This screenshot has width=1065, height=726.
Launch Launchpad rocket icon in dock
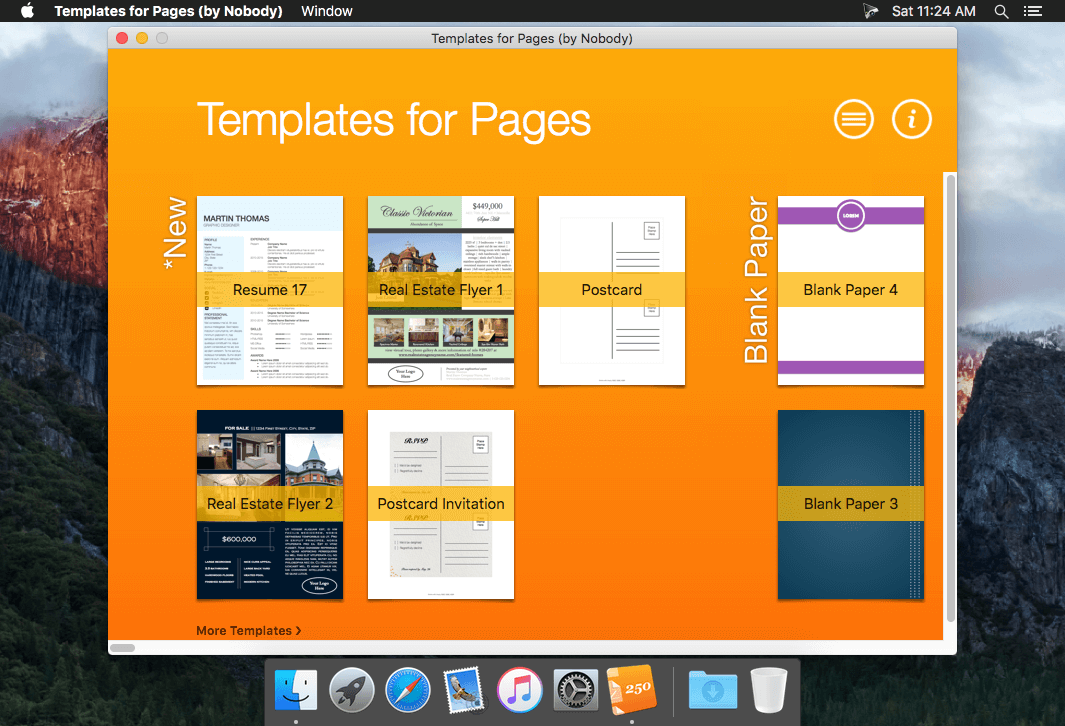[352, 691]
